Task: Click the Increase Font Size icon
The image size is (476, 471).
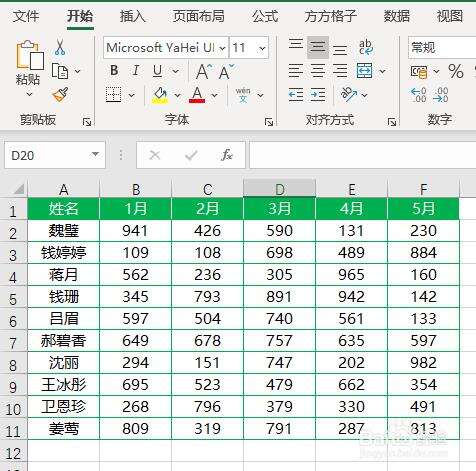Action: click(204, 72)
